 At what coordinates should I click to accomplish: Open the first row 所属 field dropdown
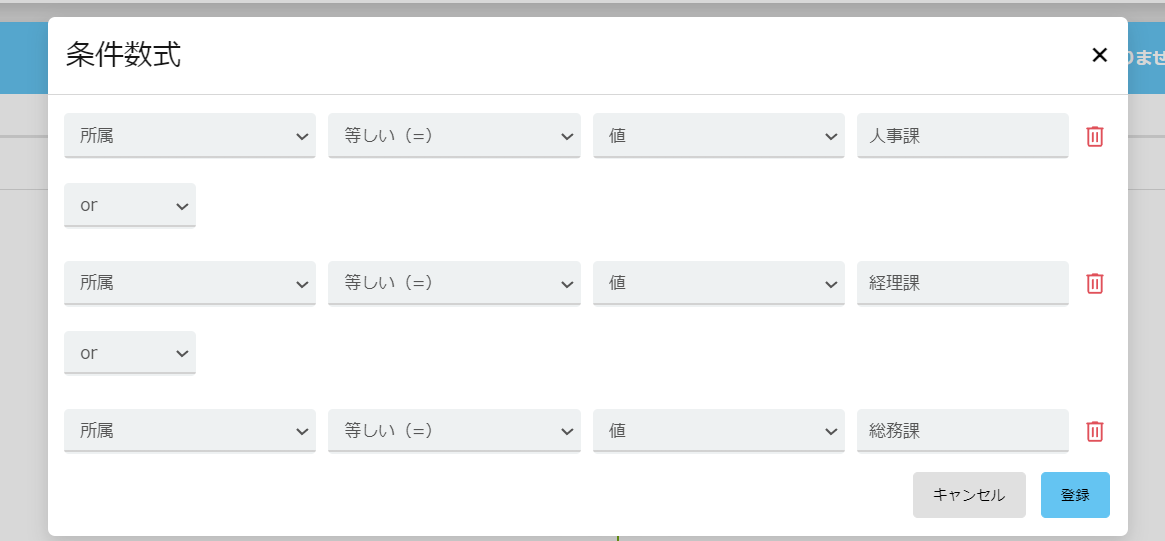190,136
